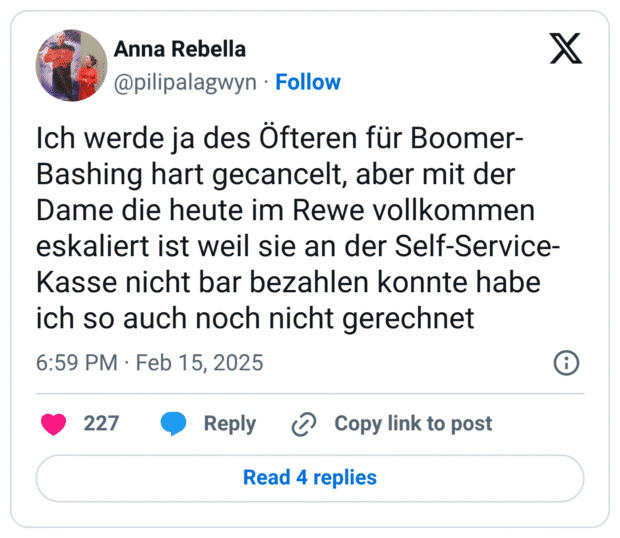This screenshot has width=620, height=538.
Task: Like the post with the heart icon
Action: click(x=53, y=424)
